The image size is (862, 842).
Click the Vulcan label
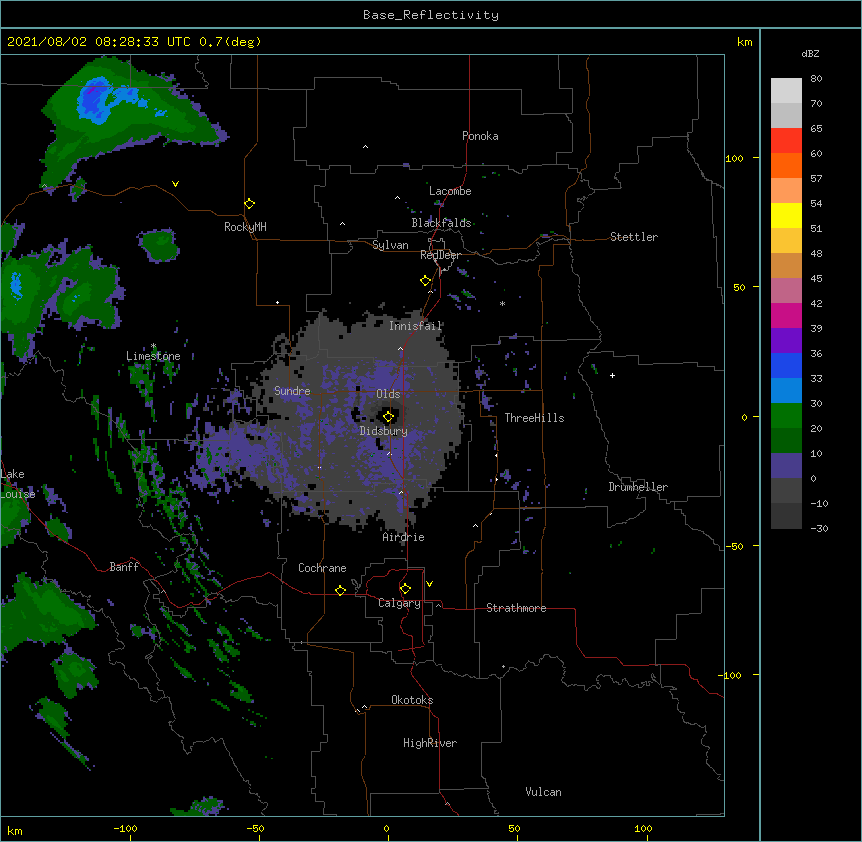pos(543,792)
